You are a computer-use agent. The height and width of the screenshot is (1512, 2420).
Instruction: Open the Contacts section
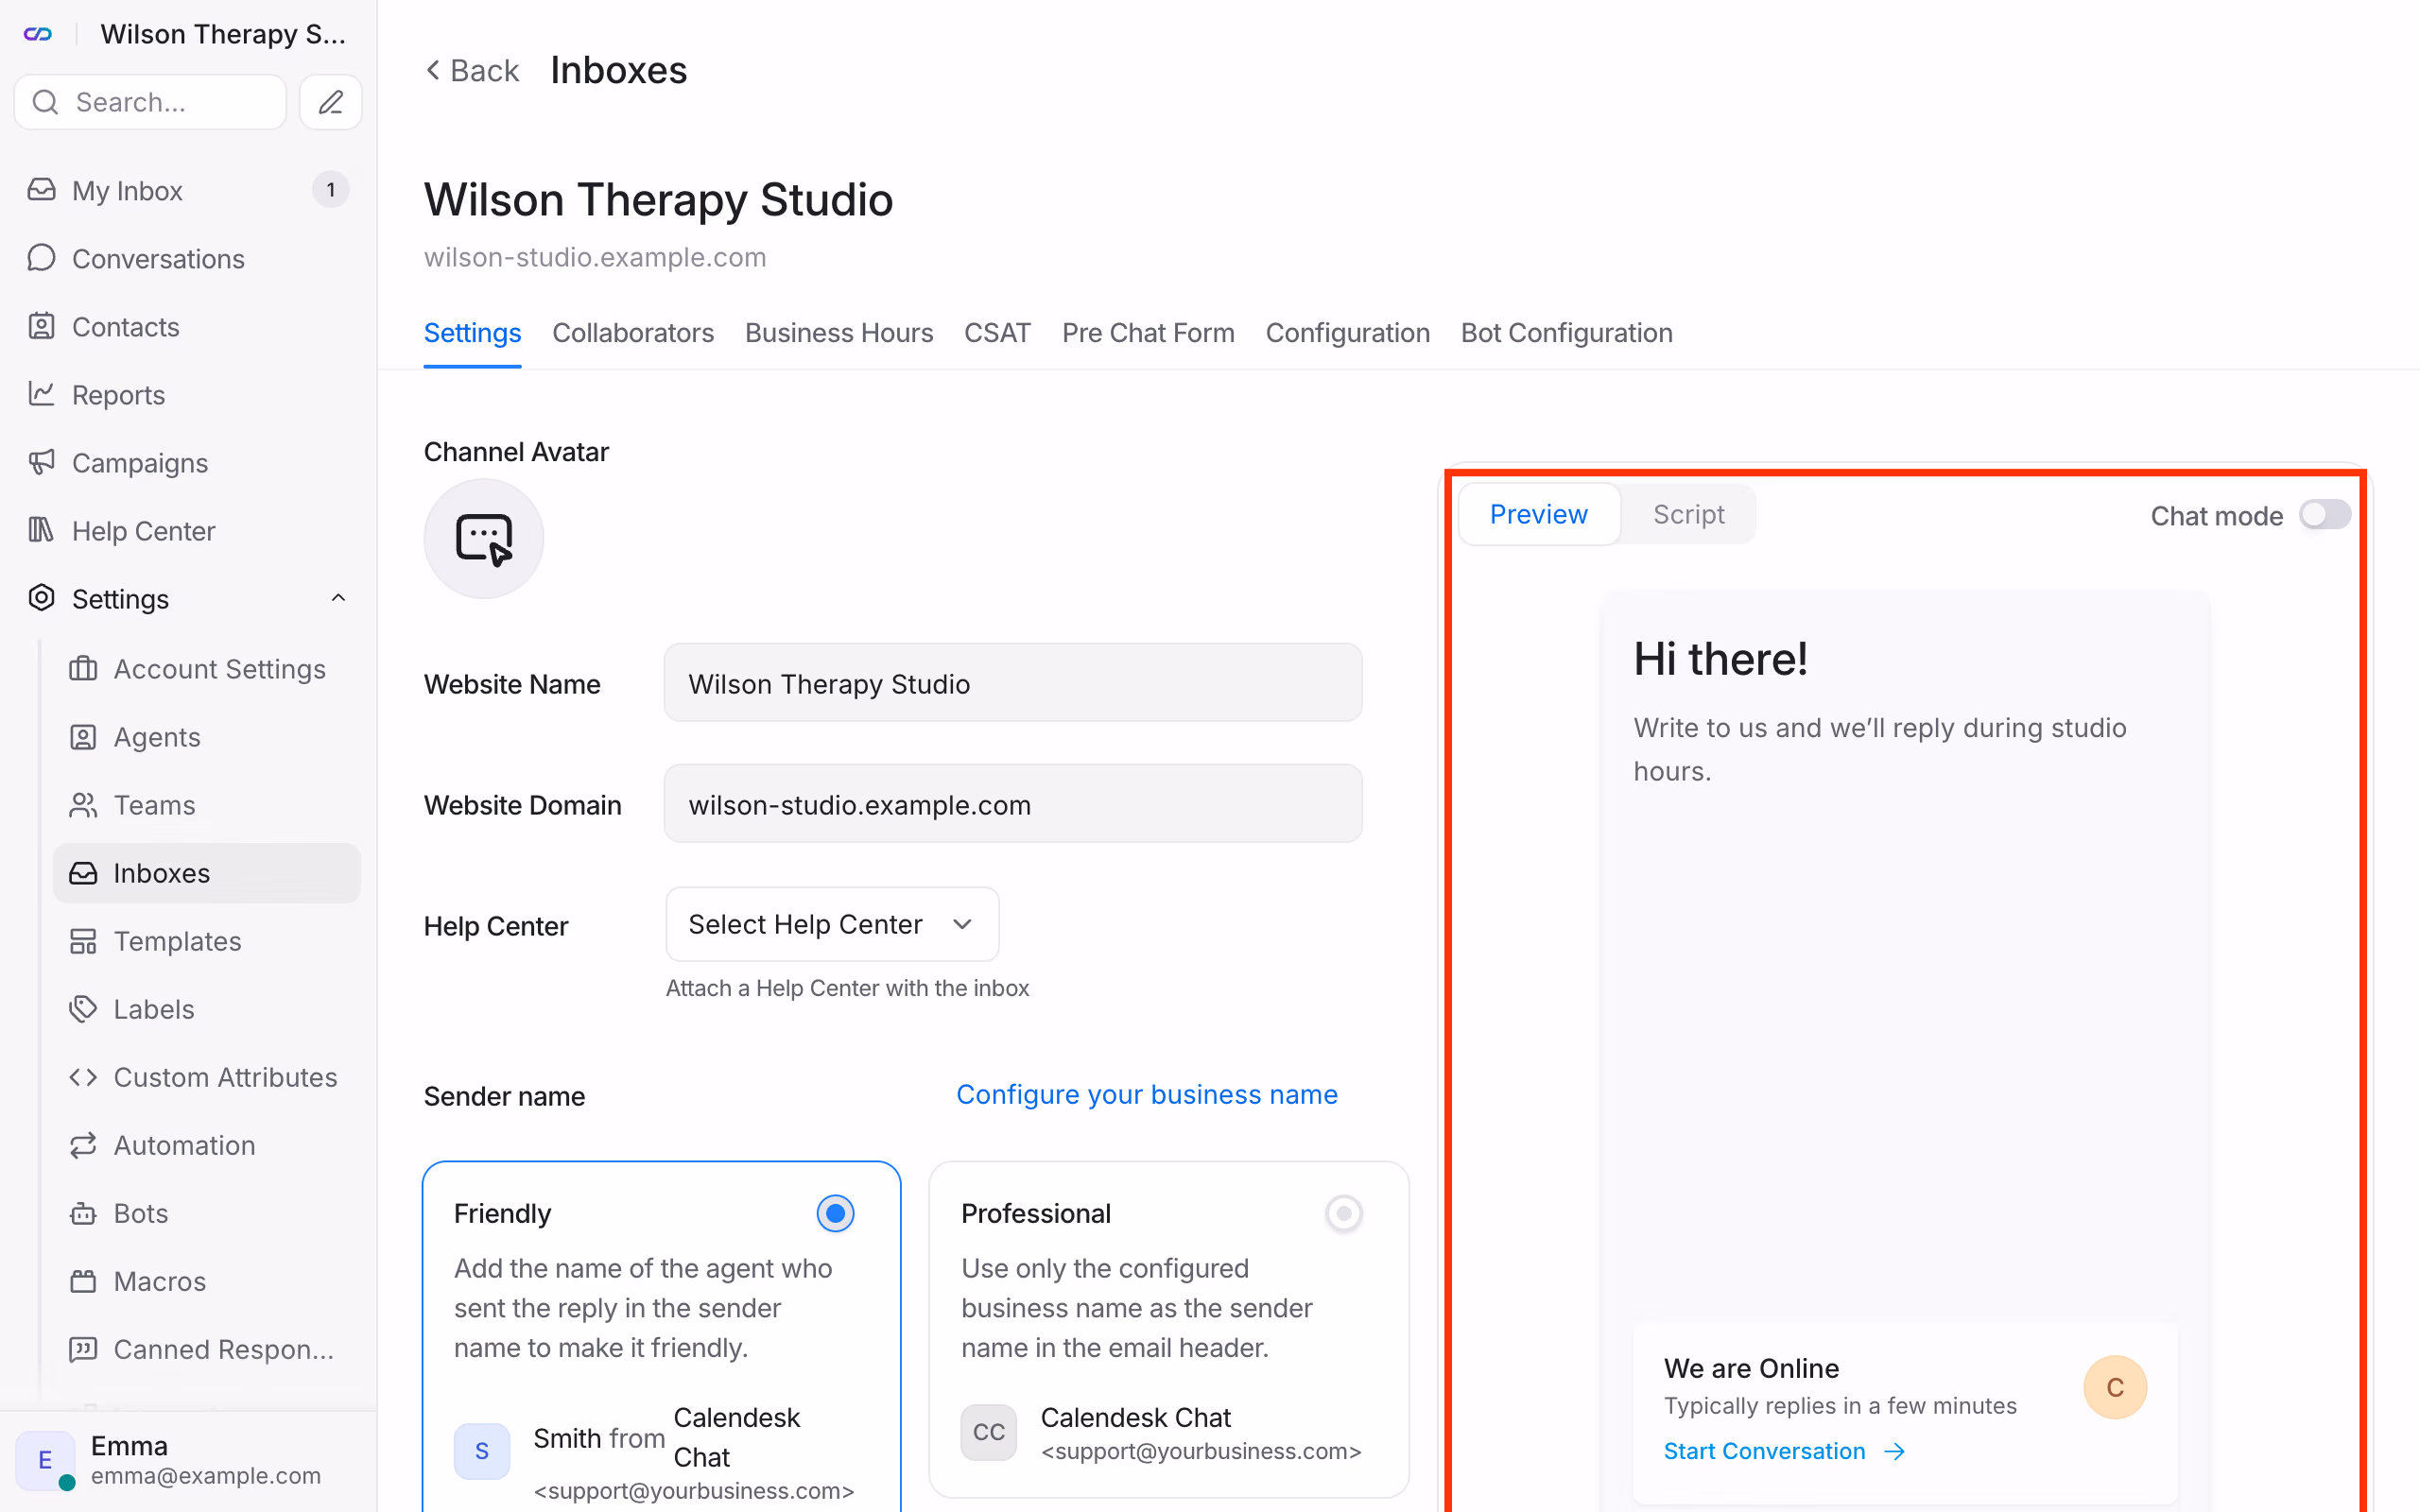coord(188,326)
